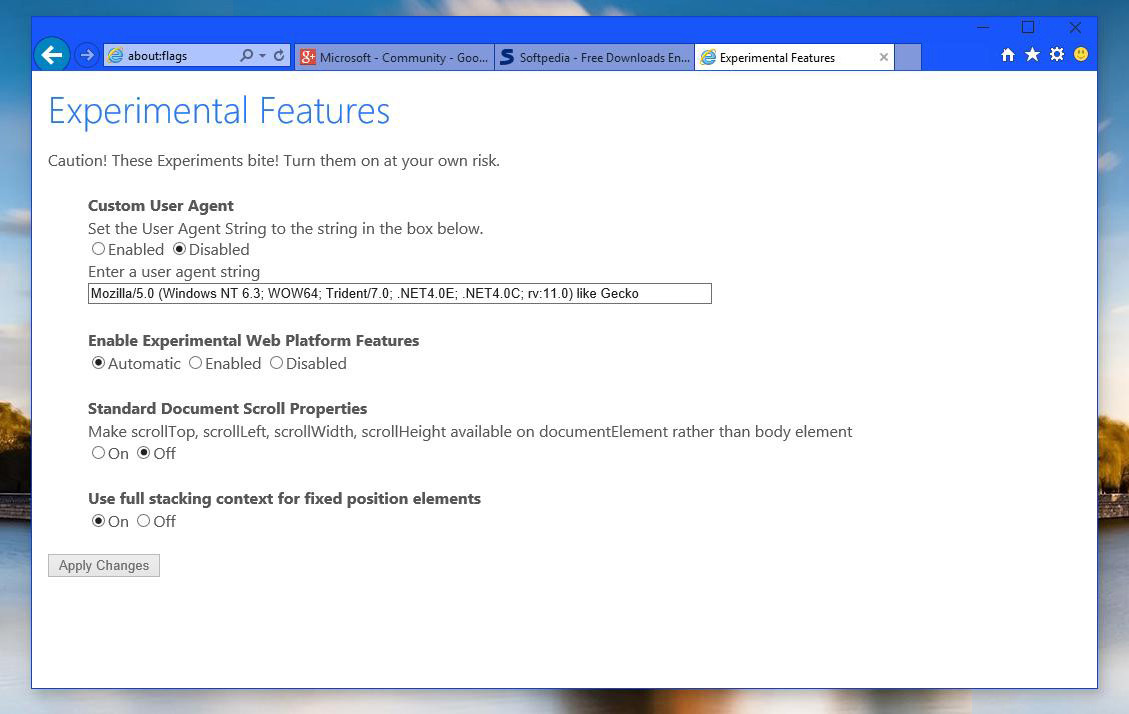
Task: Open a new tab with blank tab button
Action: pos(907,57)
